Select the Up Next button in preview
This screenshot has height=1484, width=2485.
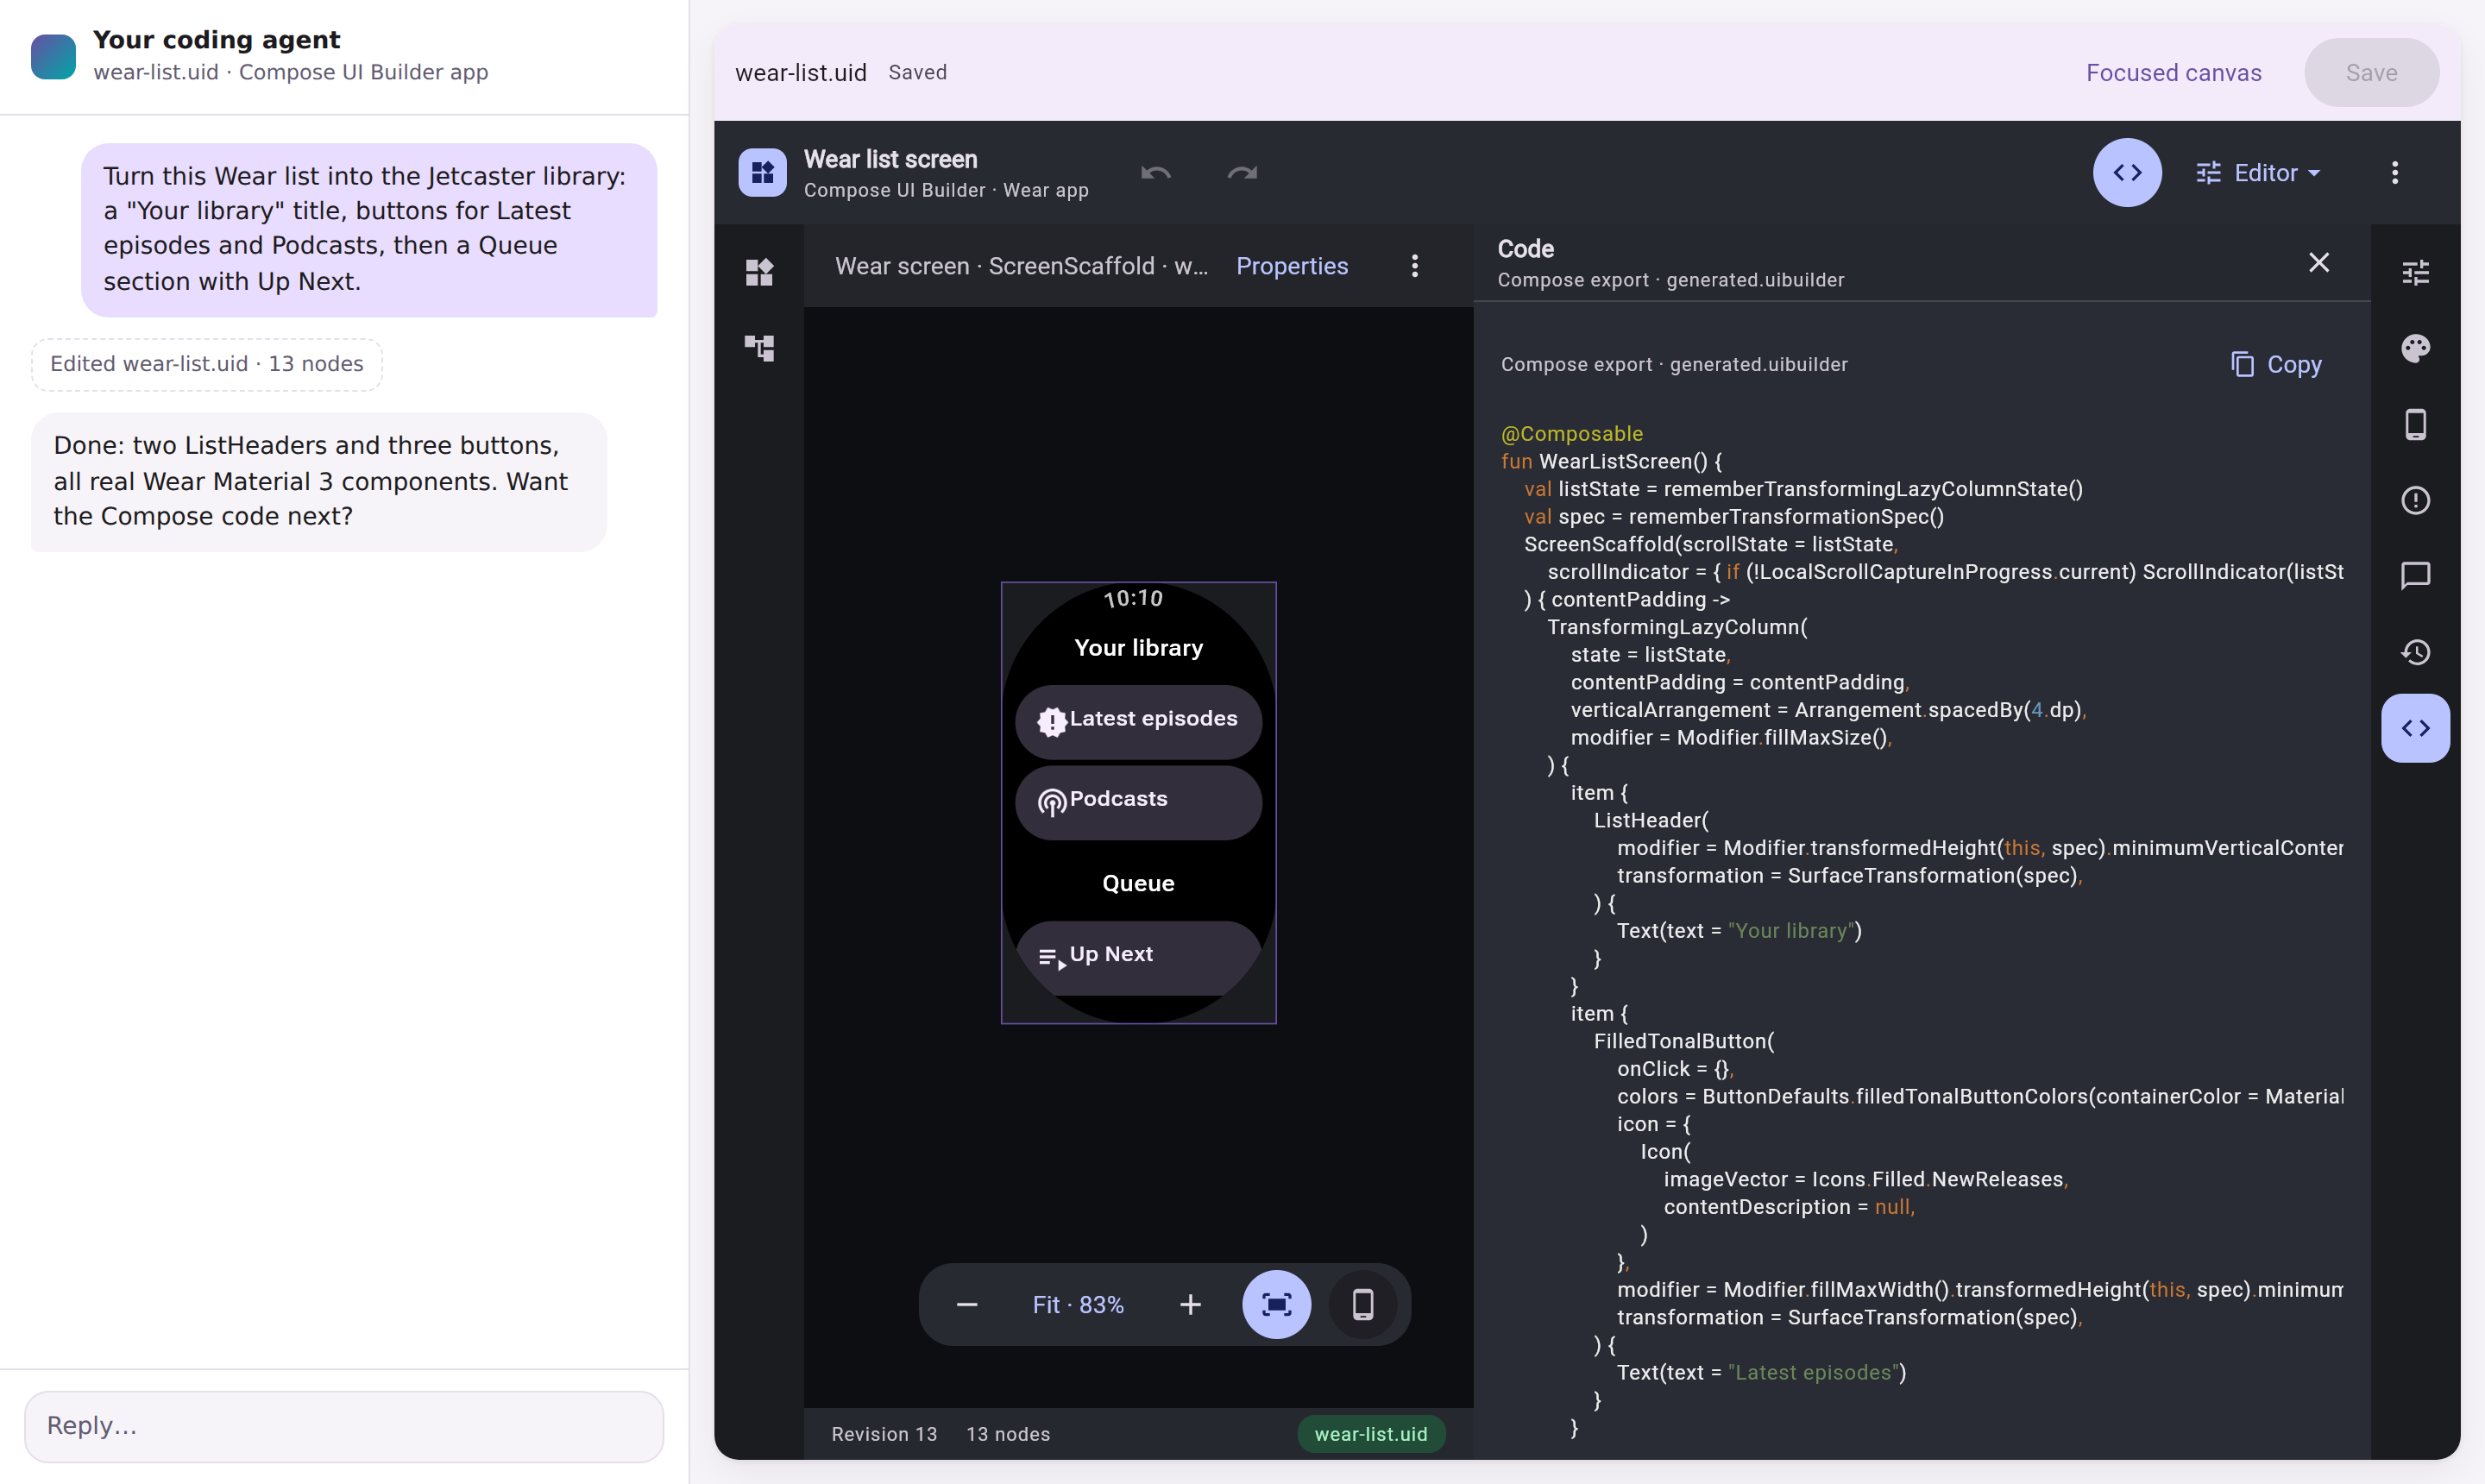(x=1138, y=956)
